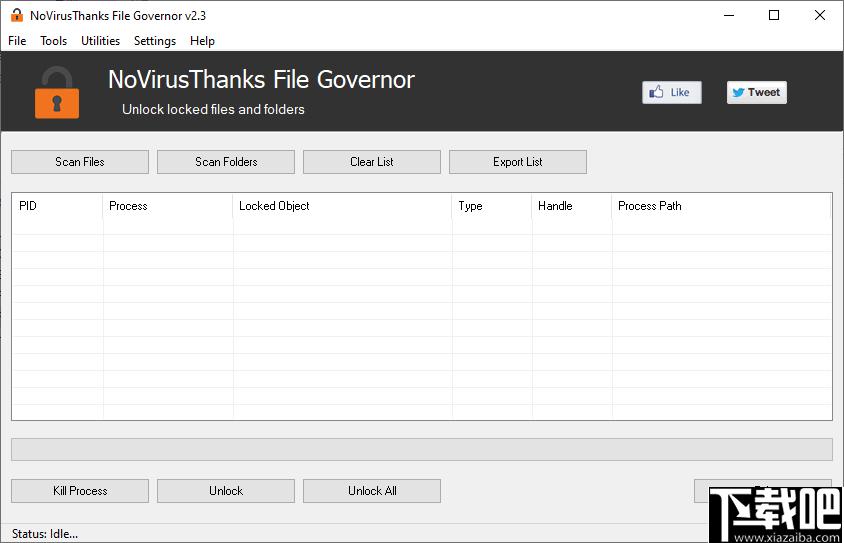This screenshot has height=543, width=844.
Task: Export results using Export List
Action: coord(518,162)
